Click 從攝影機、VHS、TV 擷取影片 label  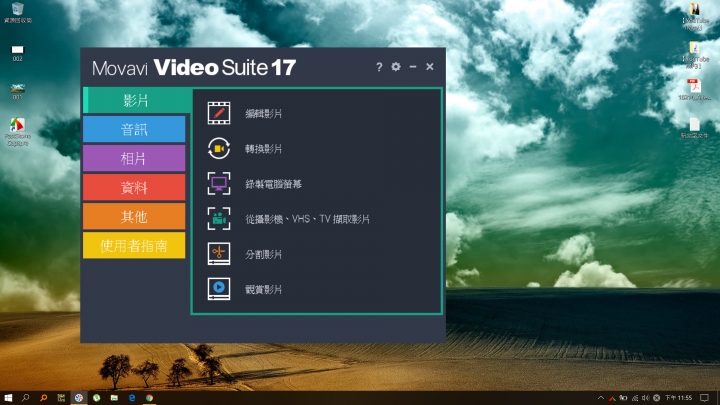click(x=307, y=219)
